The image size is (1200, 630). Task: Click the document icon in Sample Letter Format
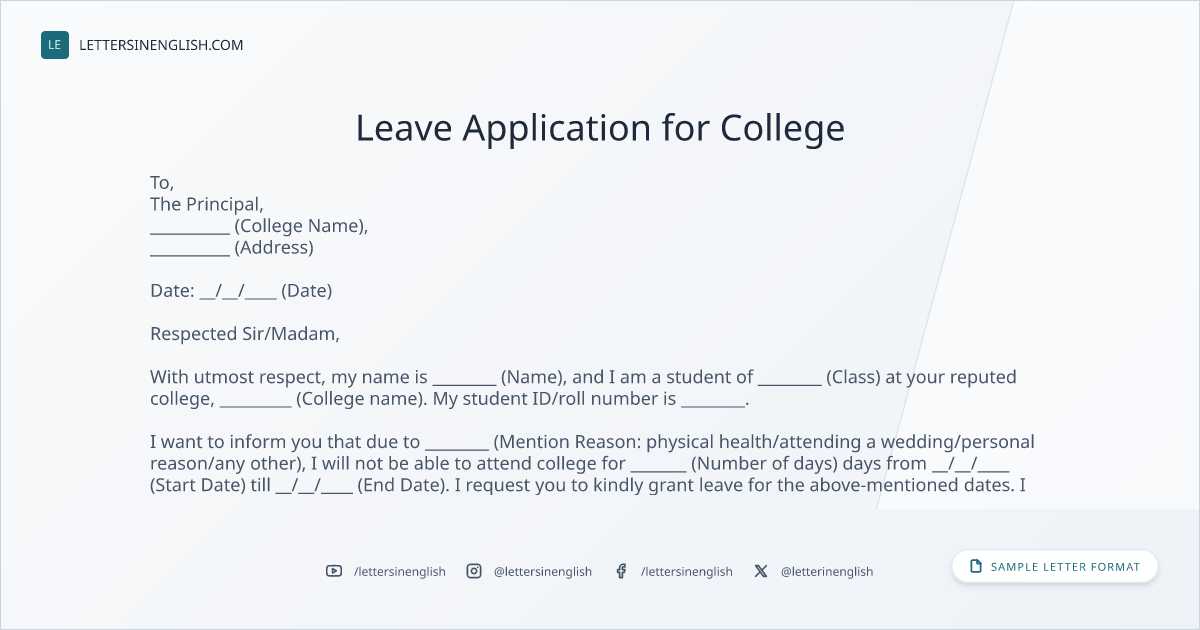pos(976,567)
